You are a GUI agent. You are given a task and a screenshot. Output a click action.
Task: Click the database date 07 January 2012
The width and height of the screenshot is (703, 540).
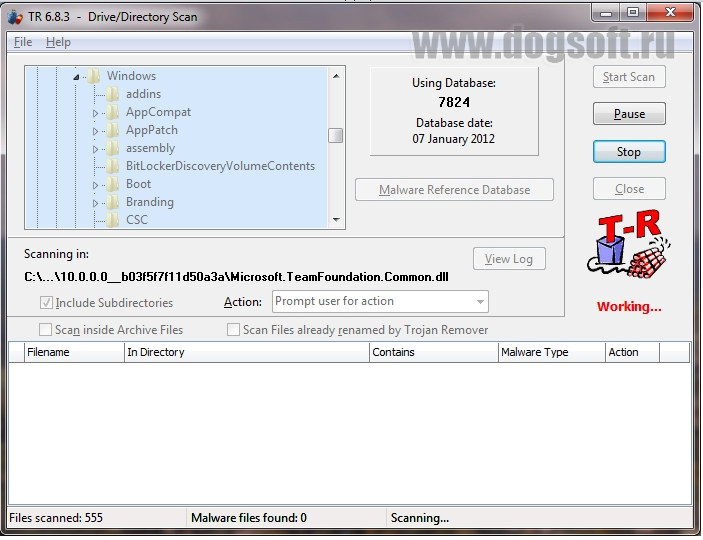[x=454, y=139]
